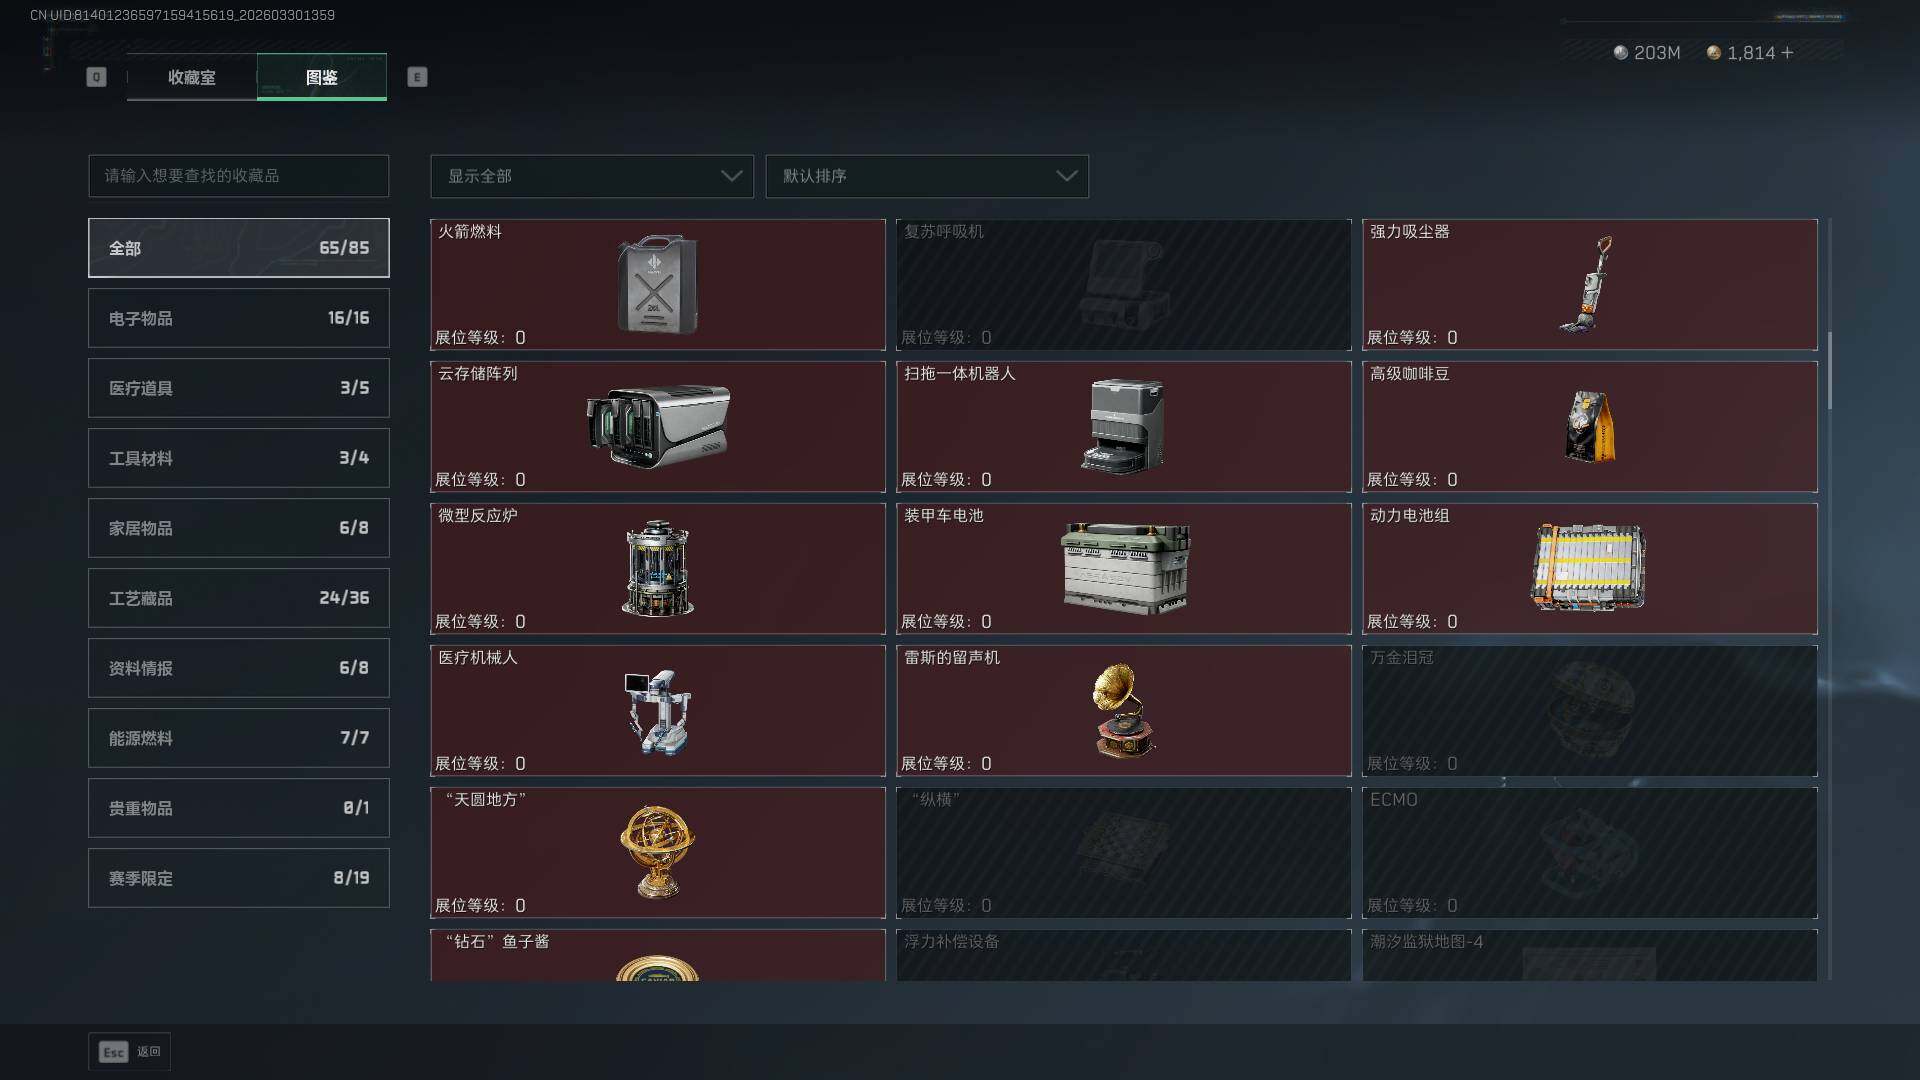Click the 医疗机械人 medical robot icon
This screenshot has height=1080, width=1920.
pyautogui.click(x=657, y=712)
